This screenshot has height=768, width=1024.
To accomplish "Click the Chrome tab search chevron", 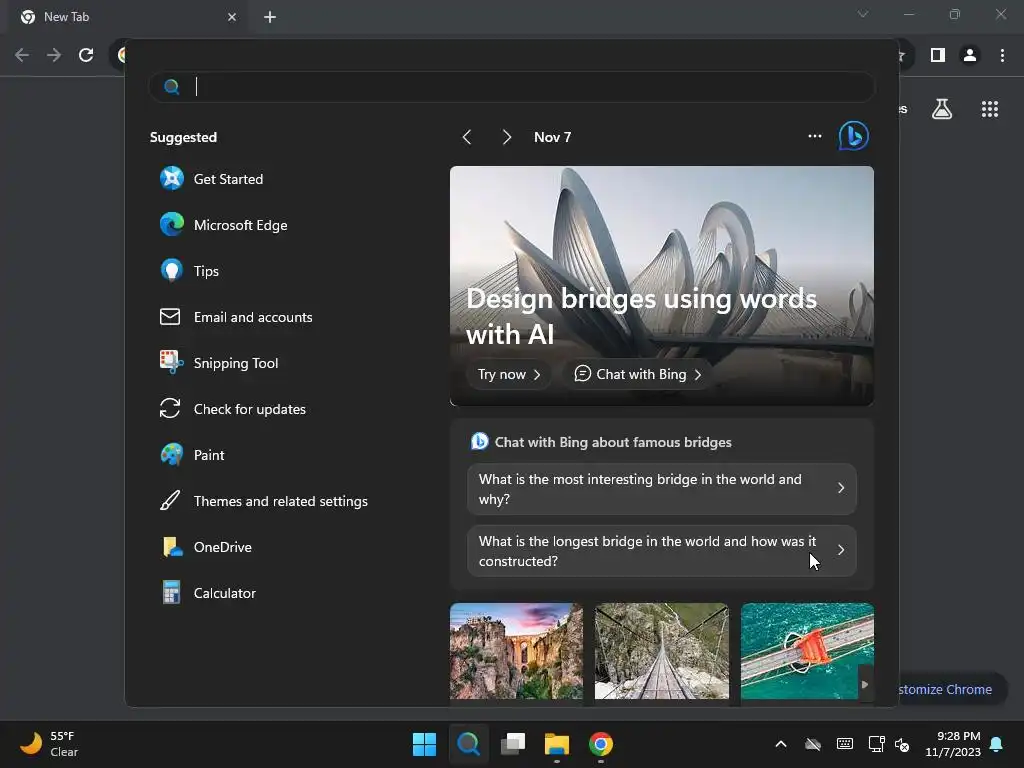I will pyautogui.click(x=863, y=14).
